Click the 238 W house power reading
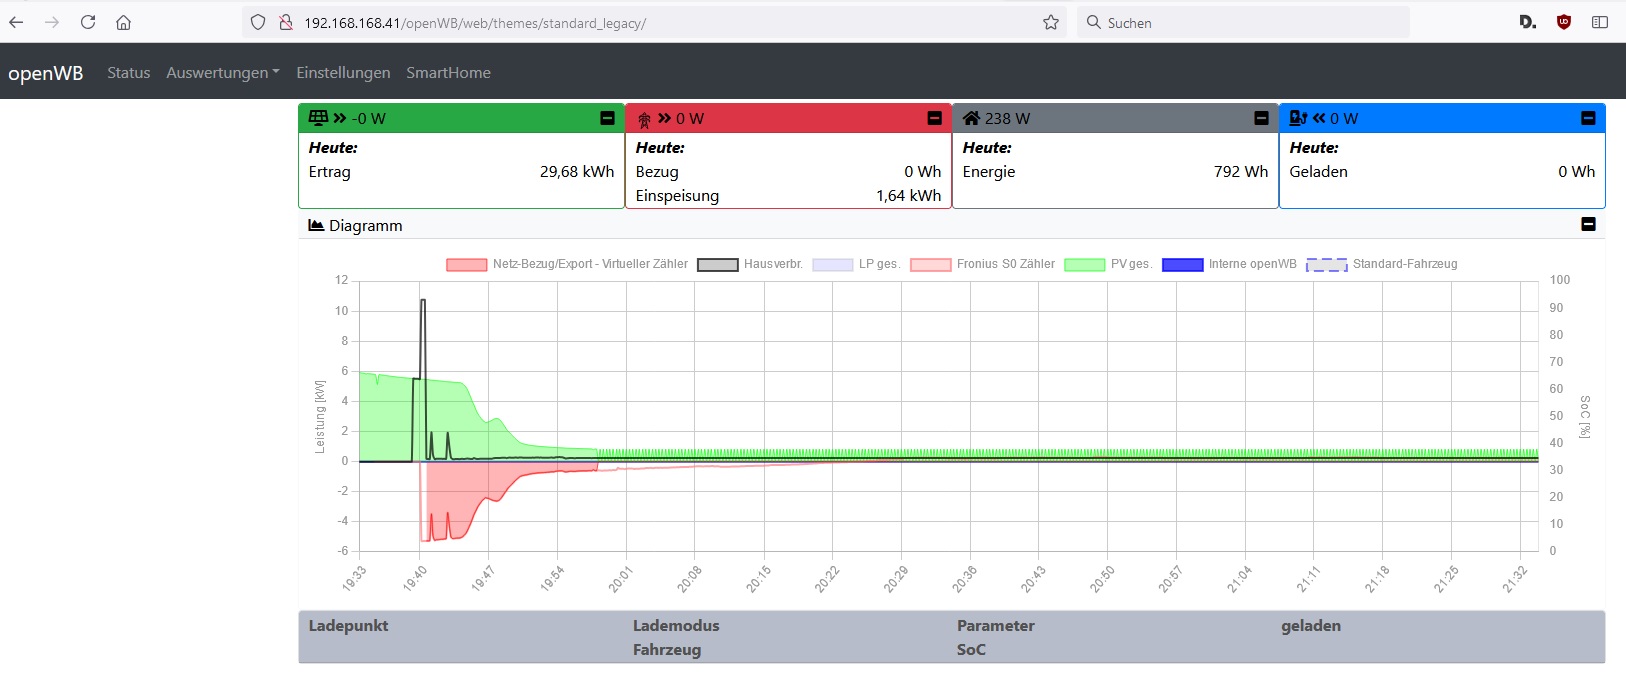Viewport: 1626px width, 676px height. (1007, 118)
